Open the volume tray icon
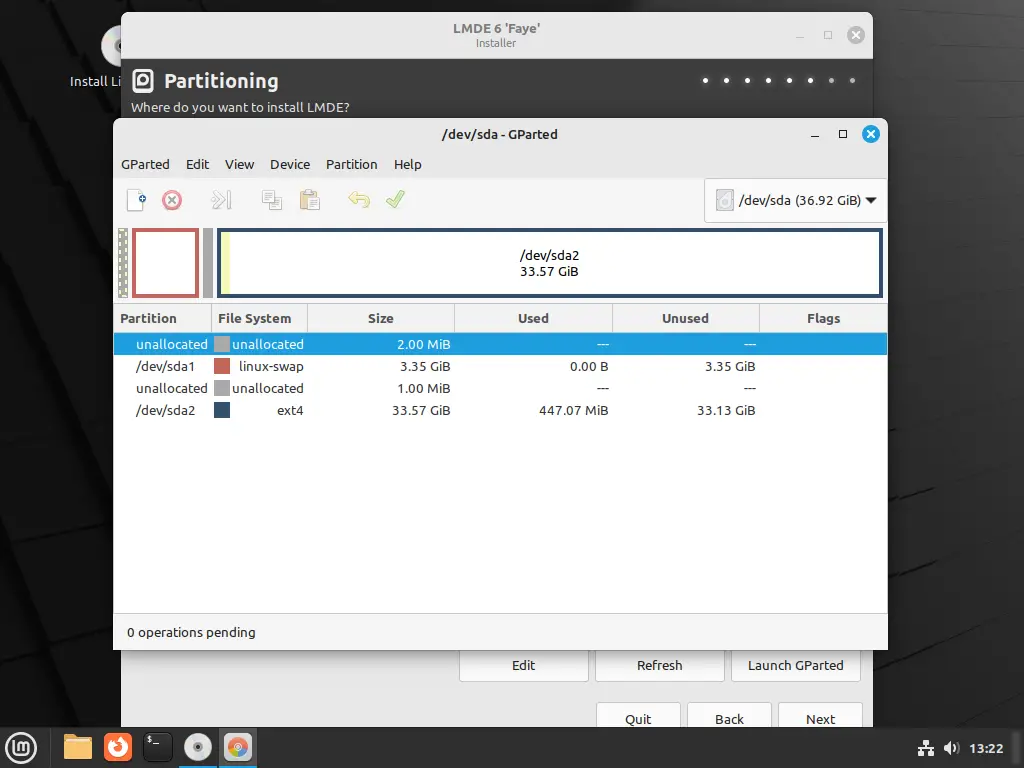 point(952,748)
